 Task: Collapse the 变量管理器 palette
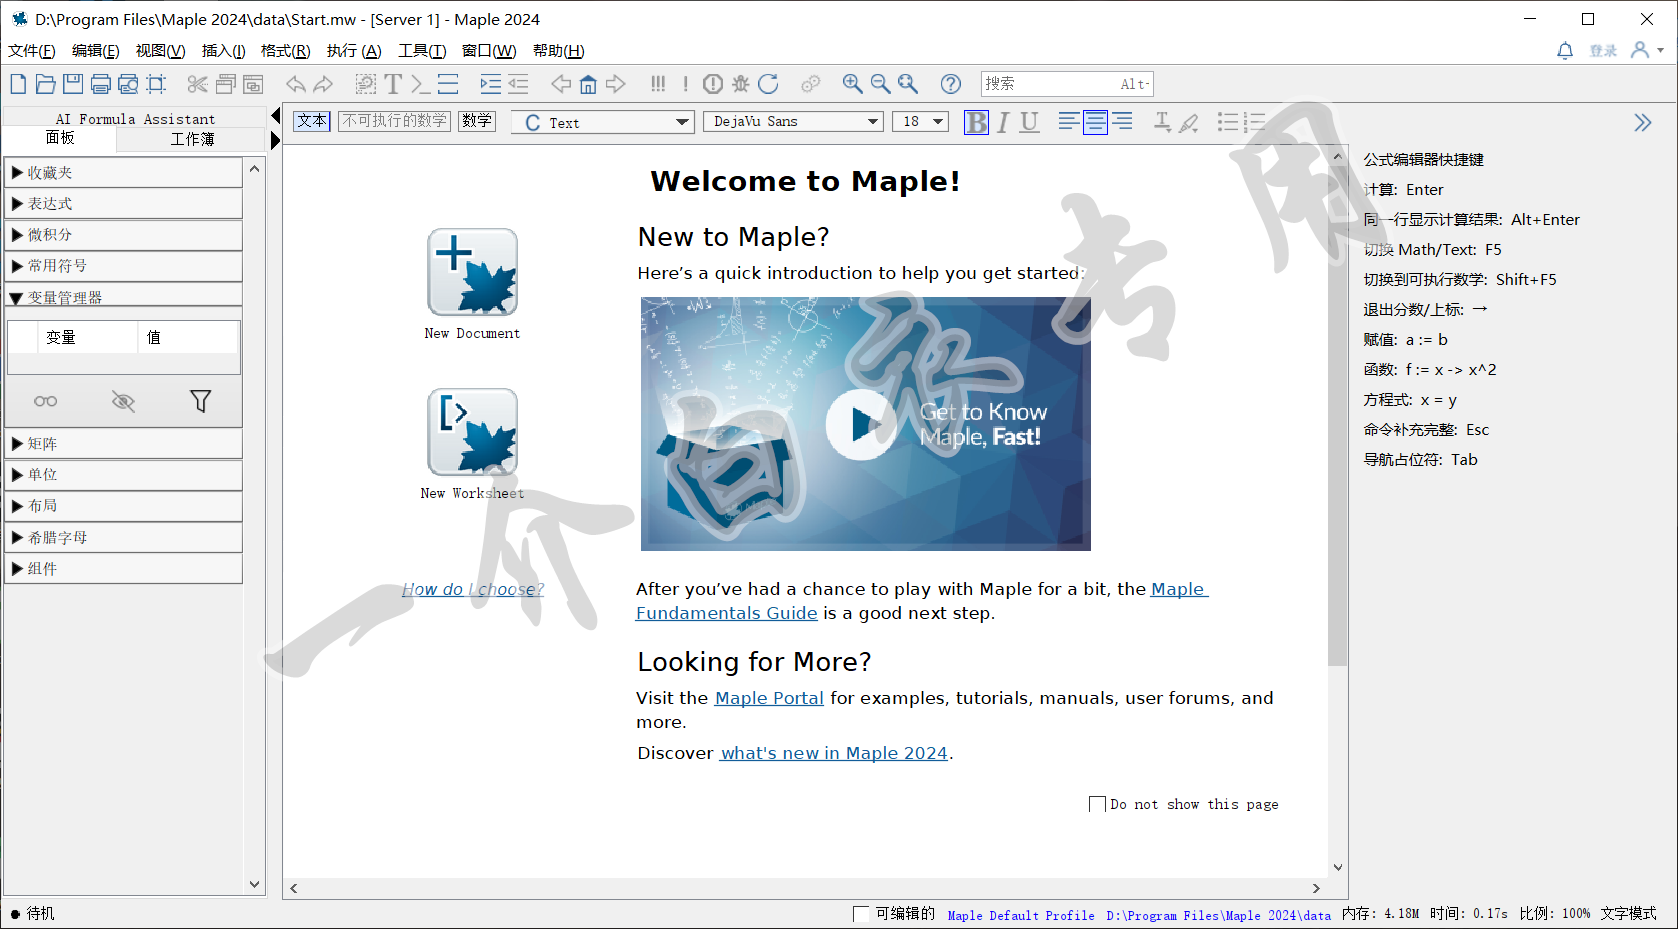[124, 296]
